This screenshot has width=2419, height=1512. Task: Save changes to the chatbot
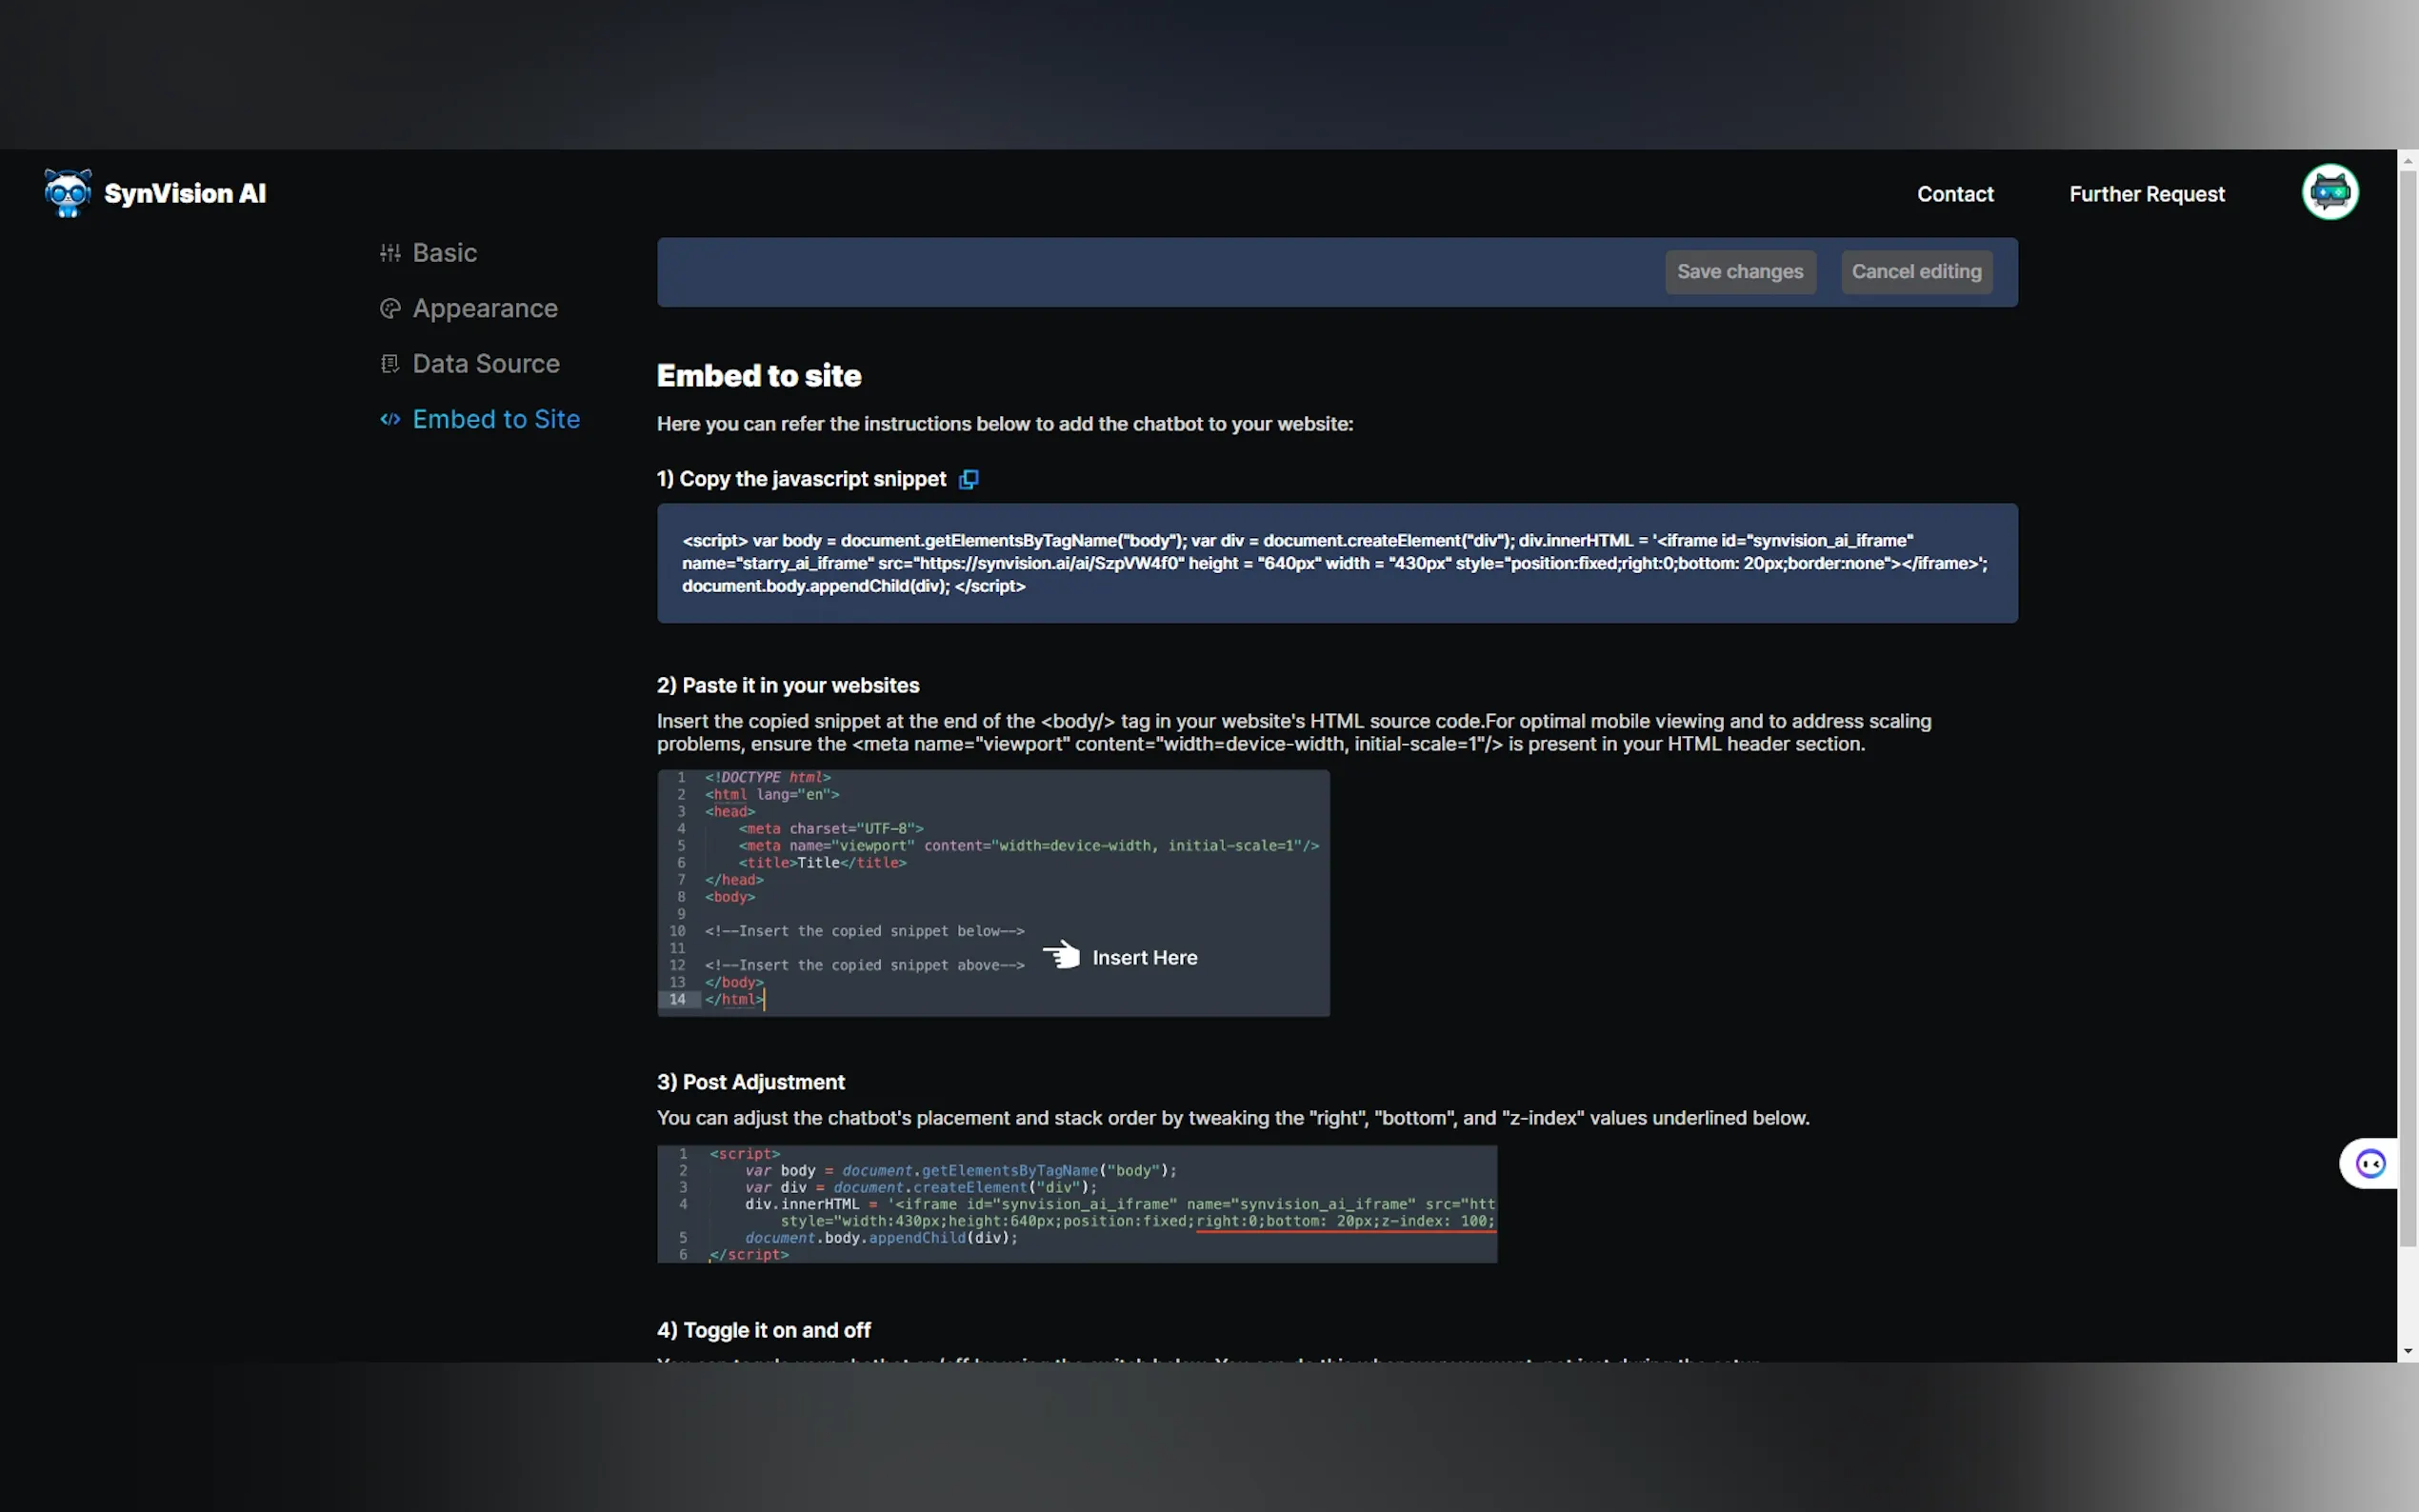click(1740, 272)
